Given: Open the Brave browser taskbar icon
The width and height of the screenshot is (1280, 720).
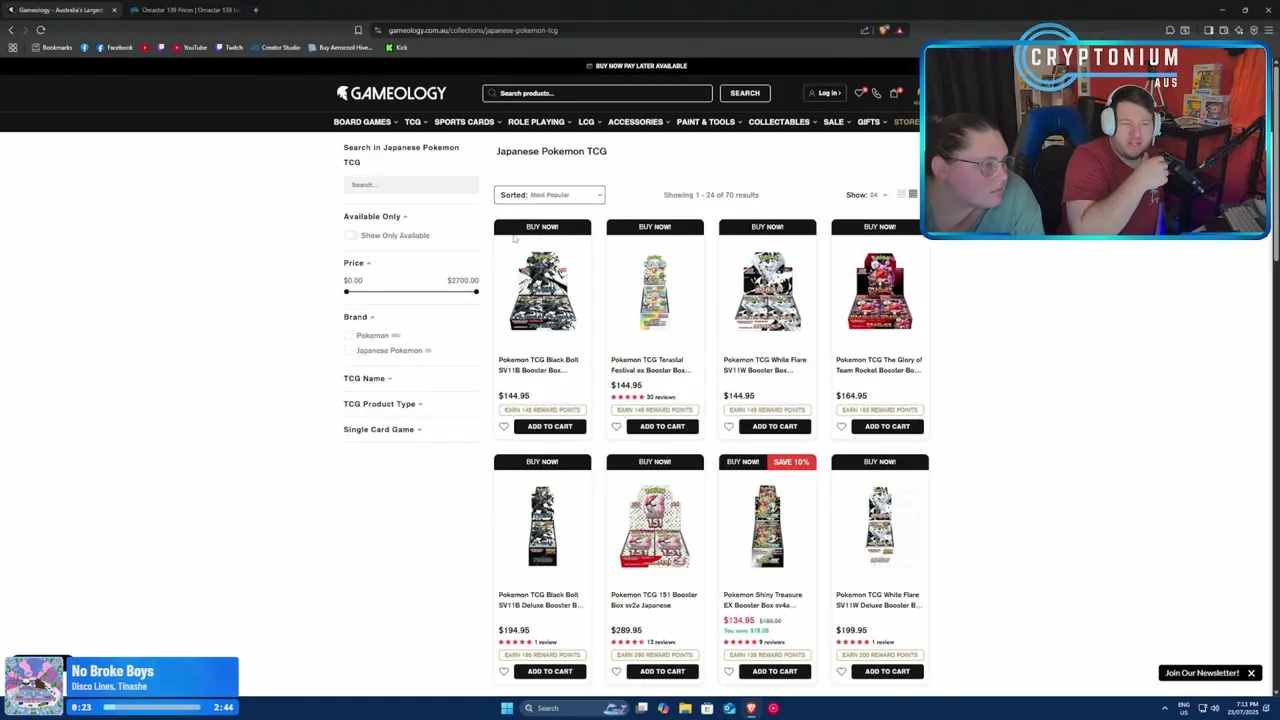Looking at the screenshot, I should tap(751, 708).
